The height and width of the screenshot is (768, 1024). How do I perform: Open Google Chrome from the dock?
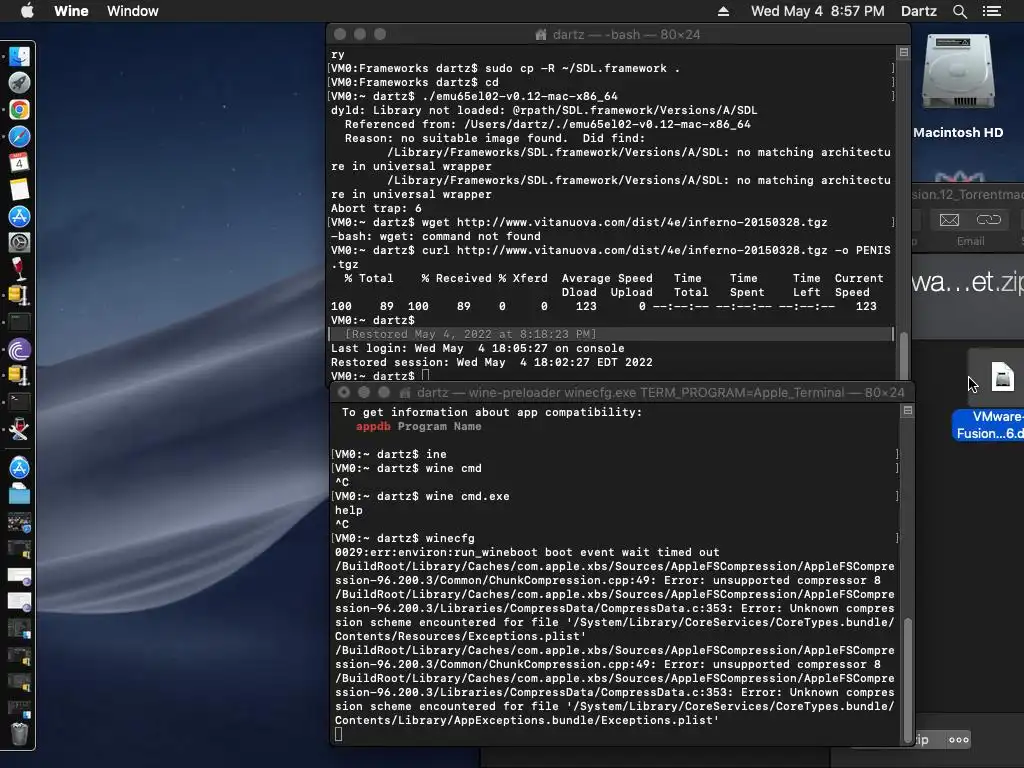19,110
